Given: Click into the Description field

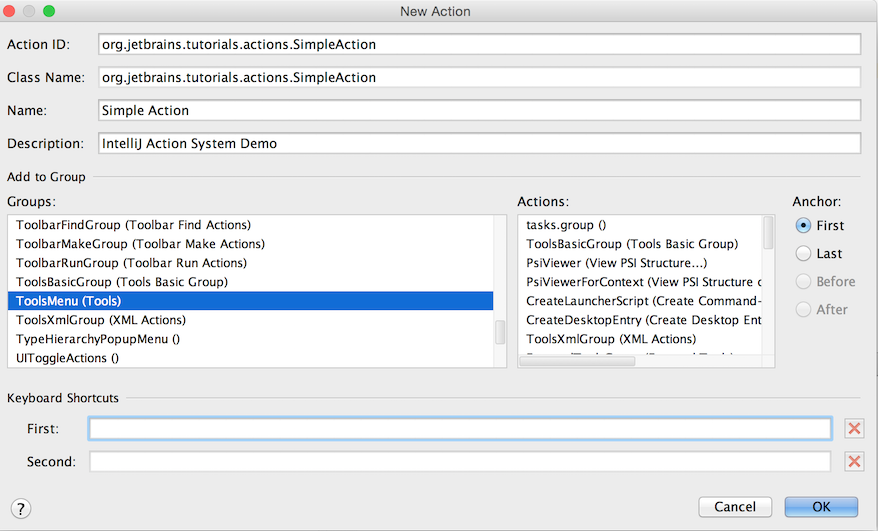Looking at the screenshot, I should point(479,143).
